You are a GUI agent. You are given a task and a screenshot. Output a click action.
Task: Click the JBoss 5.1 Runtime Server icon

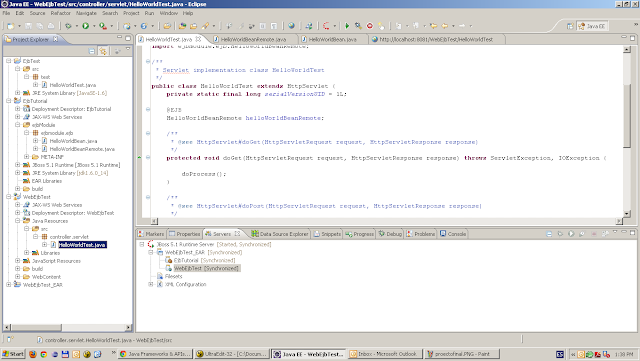pyautogui.click(x=151, y=244)
